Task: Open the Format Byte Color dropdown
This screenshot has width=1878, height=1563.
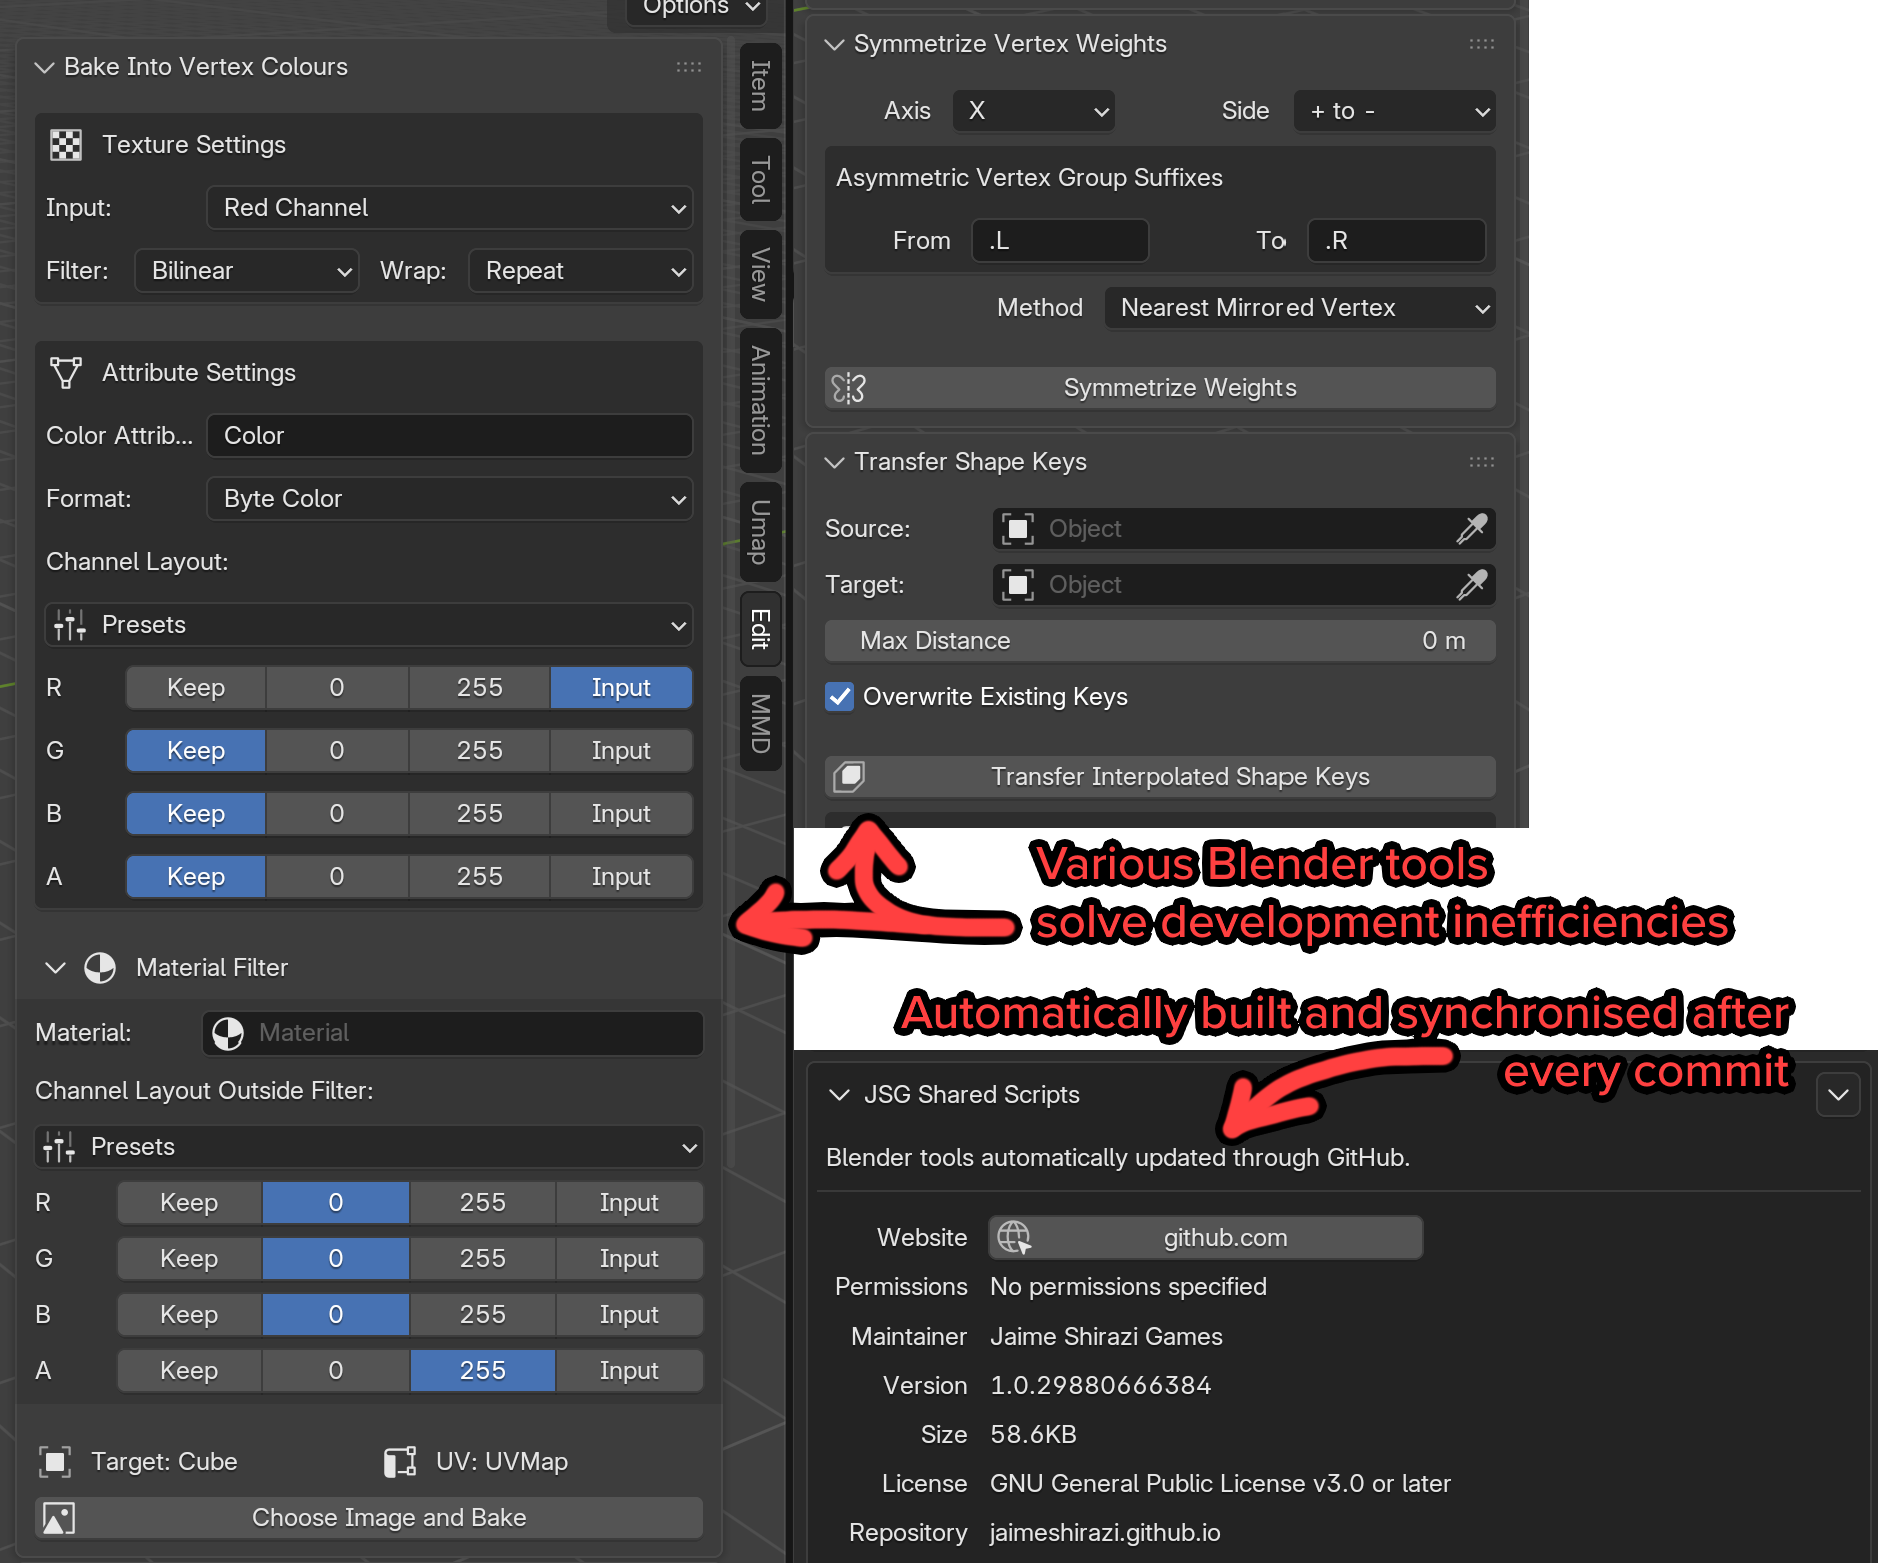Action: (450, 499)
